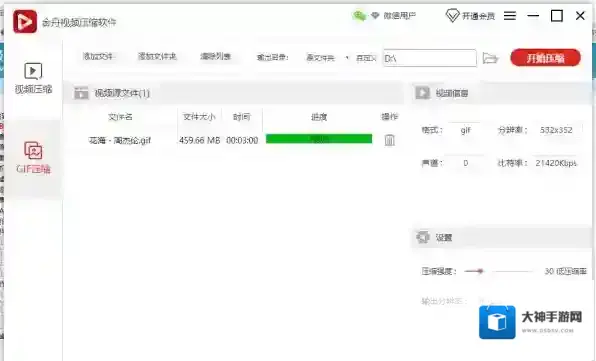Click the 进度 column header
Image resolution: width=596 pixels, height=361 pixels.
pyautogui.click(x=319, y=117)
